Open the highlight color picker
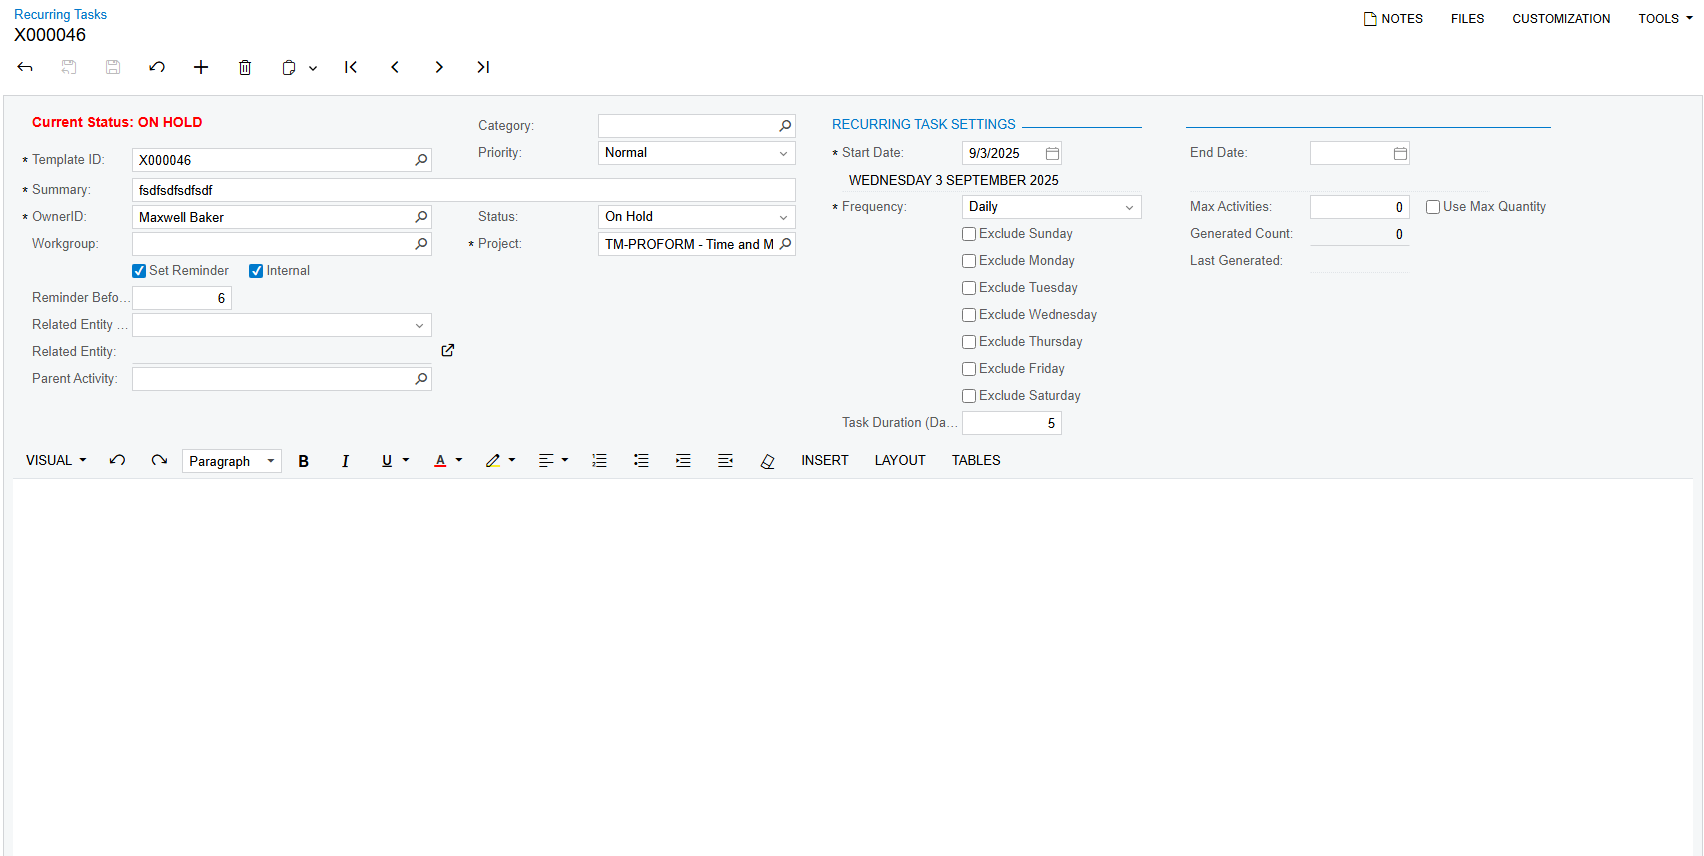The height and width of the screenshot is (856, 1704). click(500, 461)
